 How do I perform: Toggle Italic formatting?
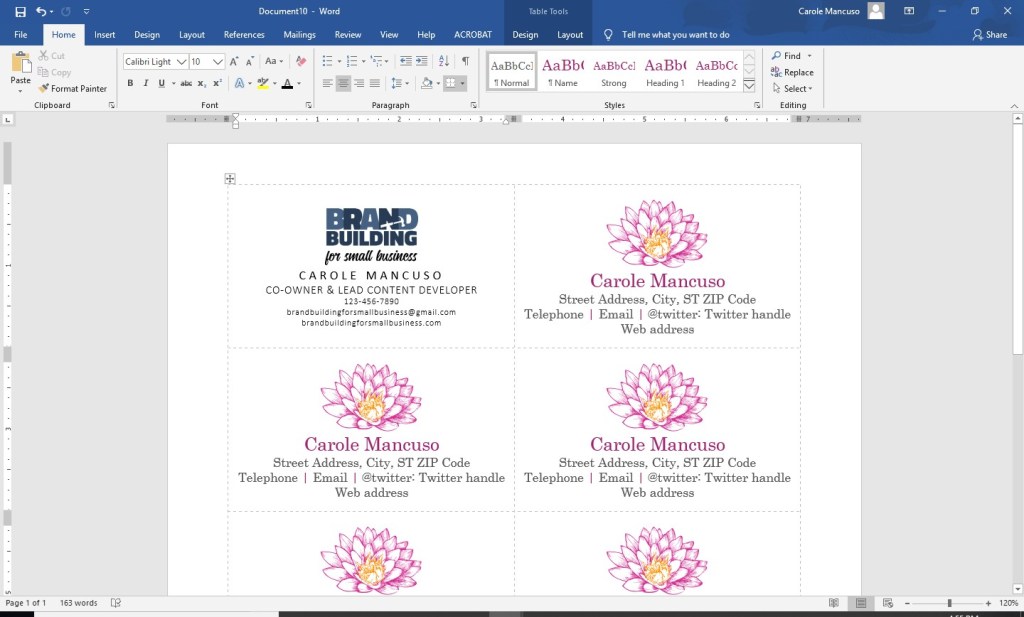[x=146, y=84]
